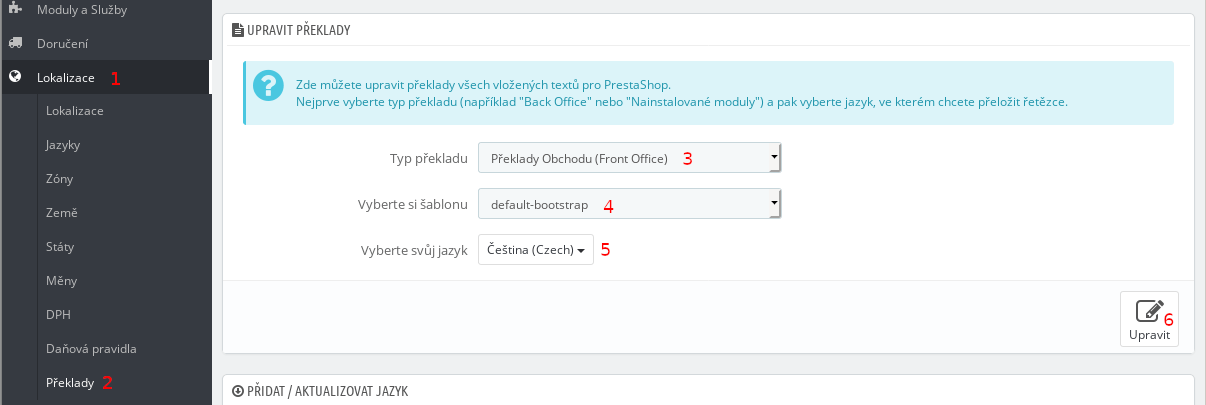Click the blue question mark help icon
The width and height of the screenshot is (1206, 405).
tap(269, 85)
